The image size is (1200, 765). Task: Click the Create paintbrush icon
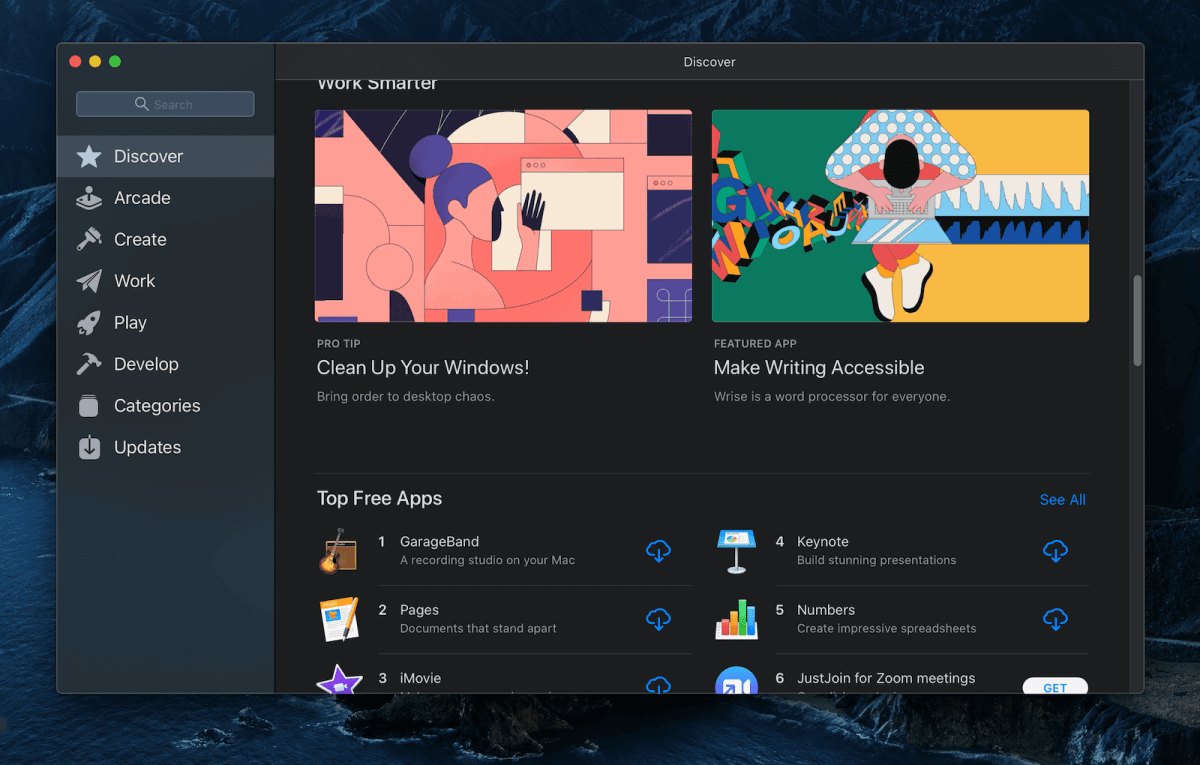point(89,239)
